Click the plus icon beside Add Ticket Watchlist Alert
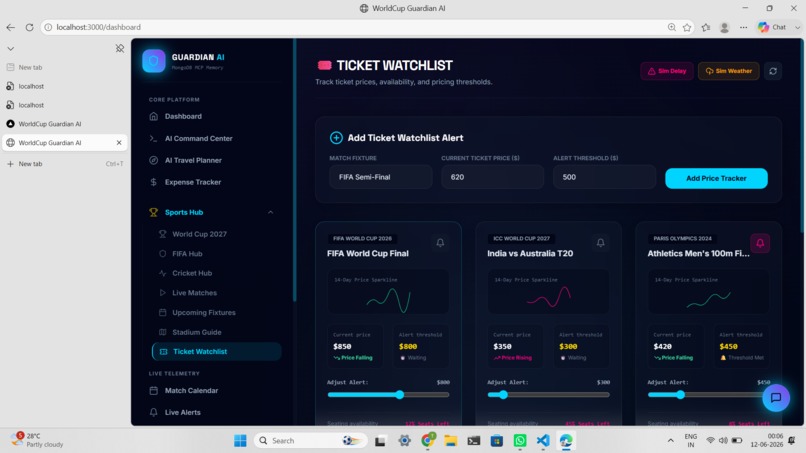Screen dimensions: 806x453 click(336, 138)
